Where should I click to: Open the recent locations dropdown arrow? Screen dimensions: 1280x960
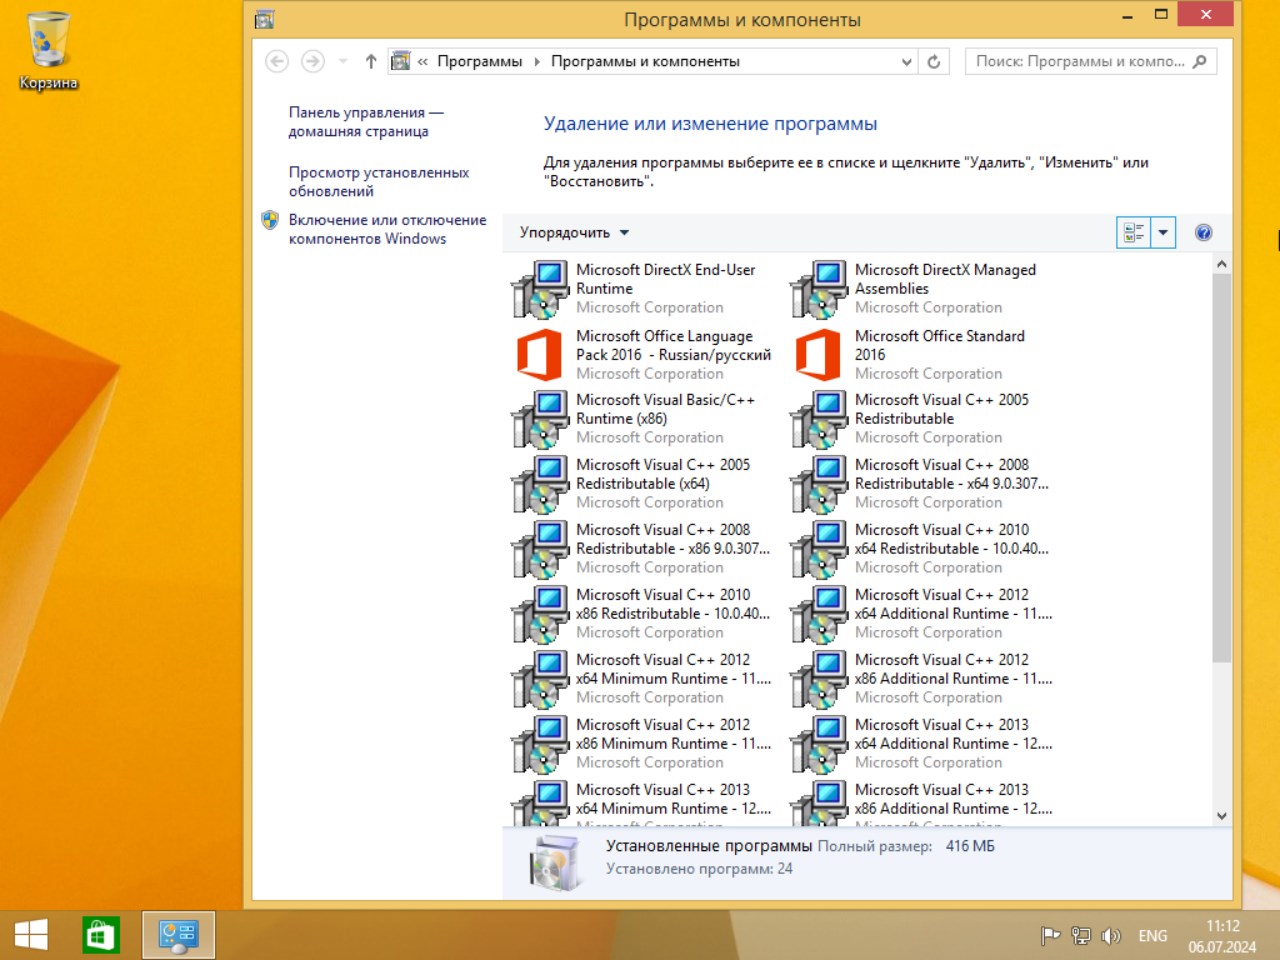click(343, 61)
